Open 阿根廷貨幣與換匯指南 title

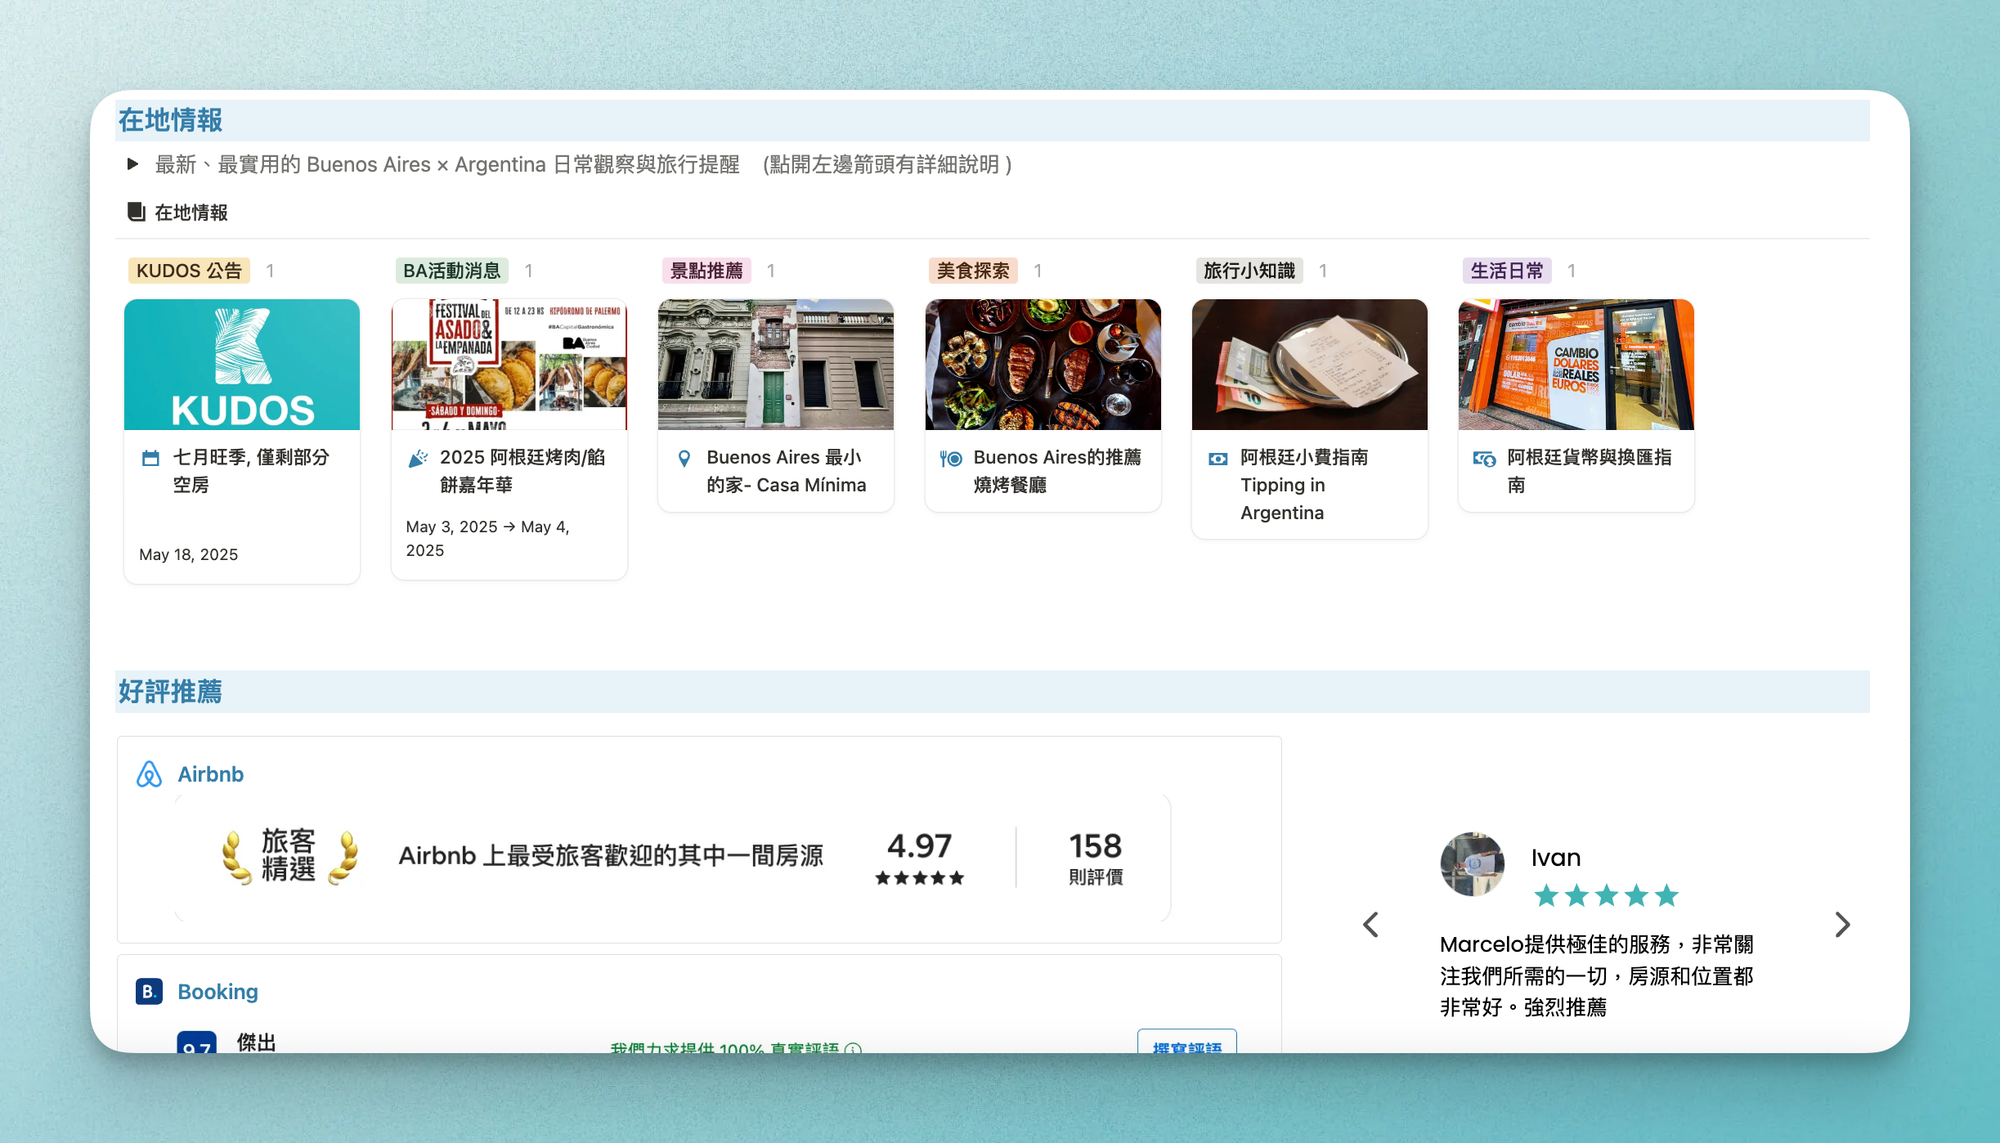click(x=1589, y=471)
